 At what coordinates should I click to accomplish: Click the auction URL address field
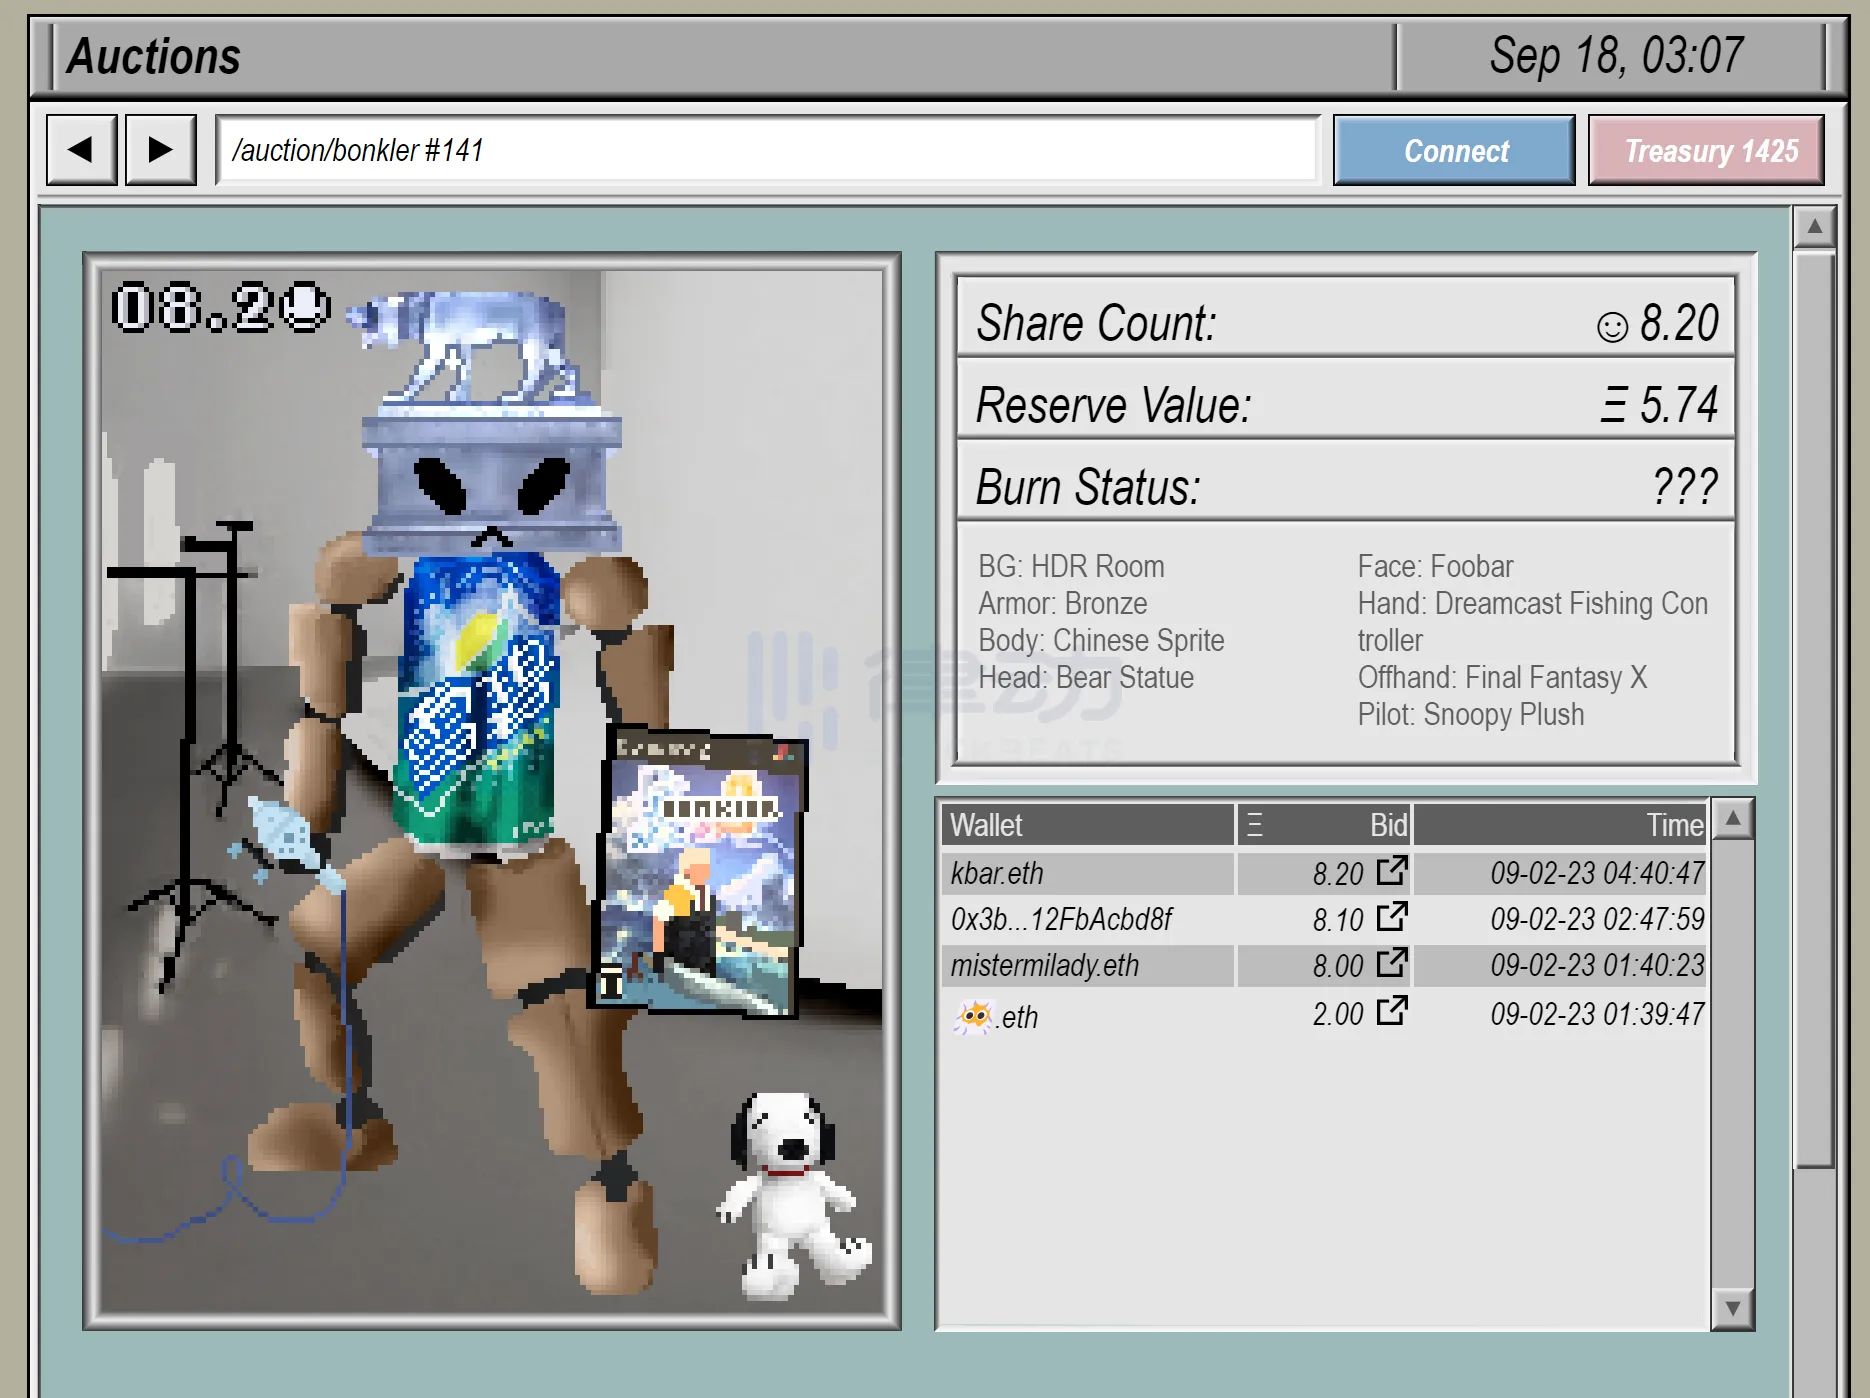point(767,150)
